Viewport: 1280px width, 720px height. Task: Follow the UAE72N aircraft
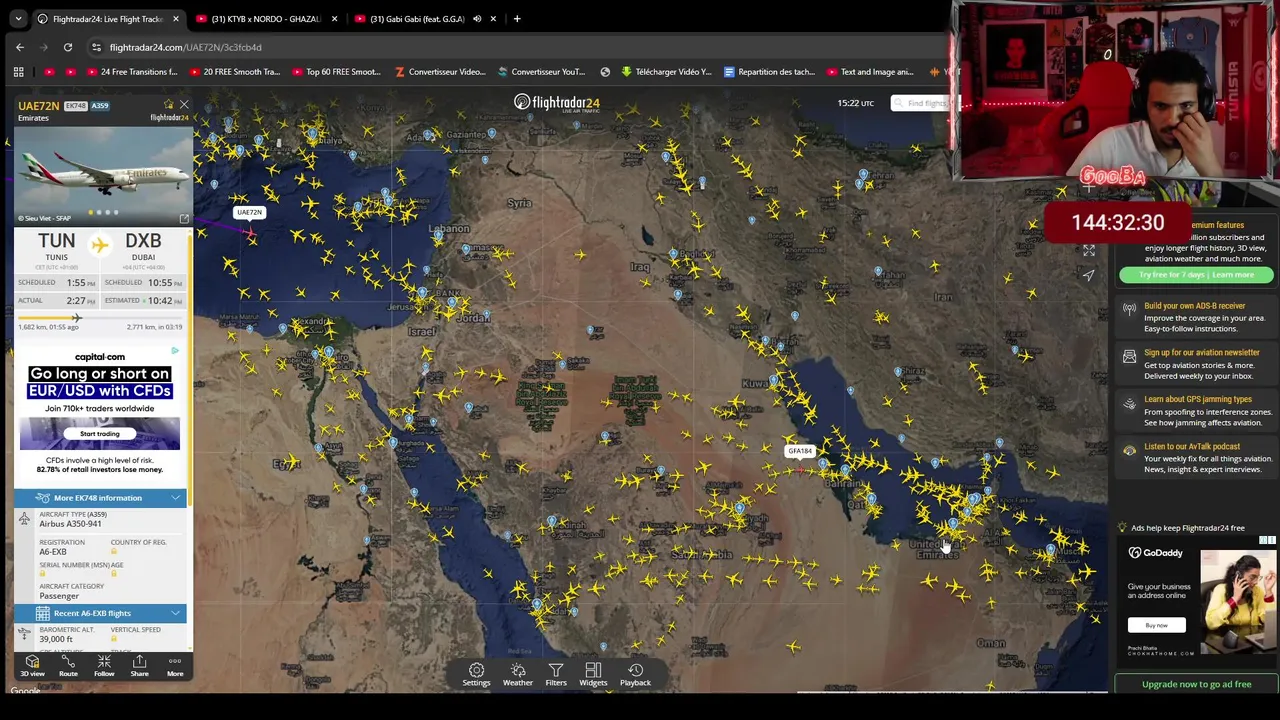tap(104, 666)
